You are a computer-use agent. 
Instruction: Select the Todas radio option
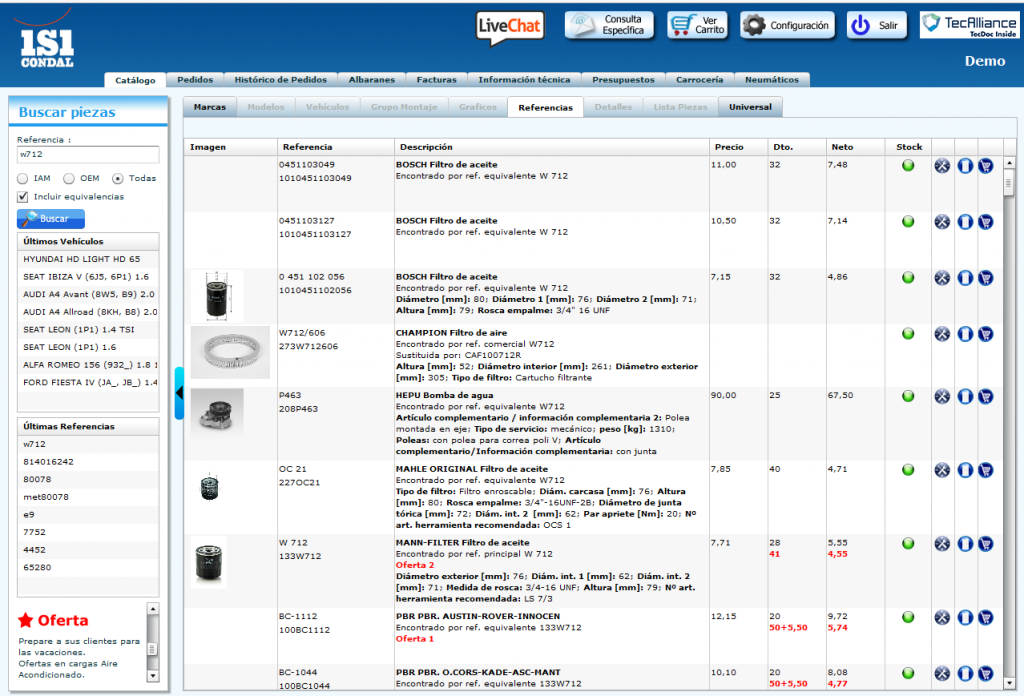coord(118,179)
